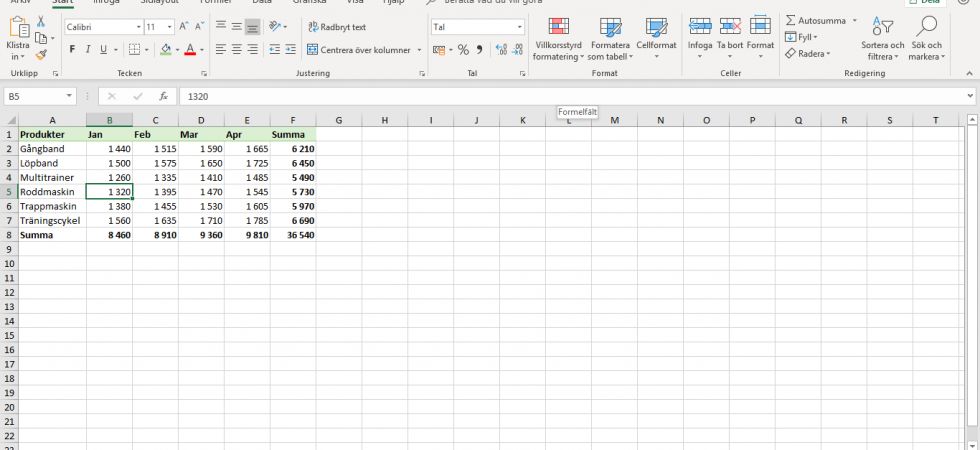980x450 pixels.
Task: Click the Cut scissors icon
Action: (41, 21)
